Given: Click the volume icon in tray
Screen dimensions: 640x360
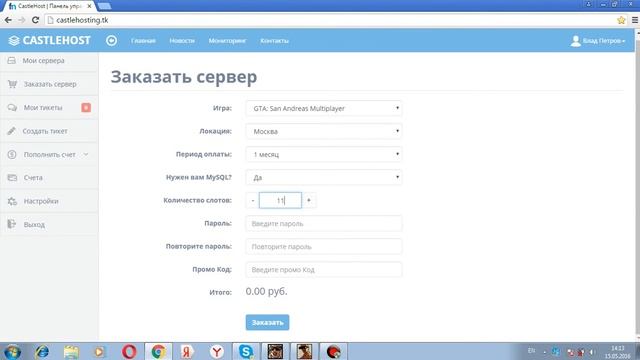Looking at the screenshot, I should 591,352.
